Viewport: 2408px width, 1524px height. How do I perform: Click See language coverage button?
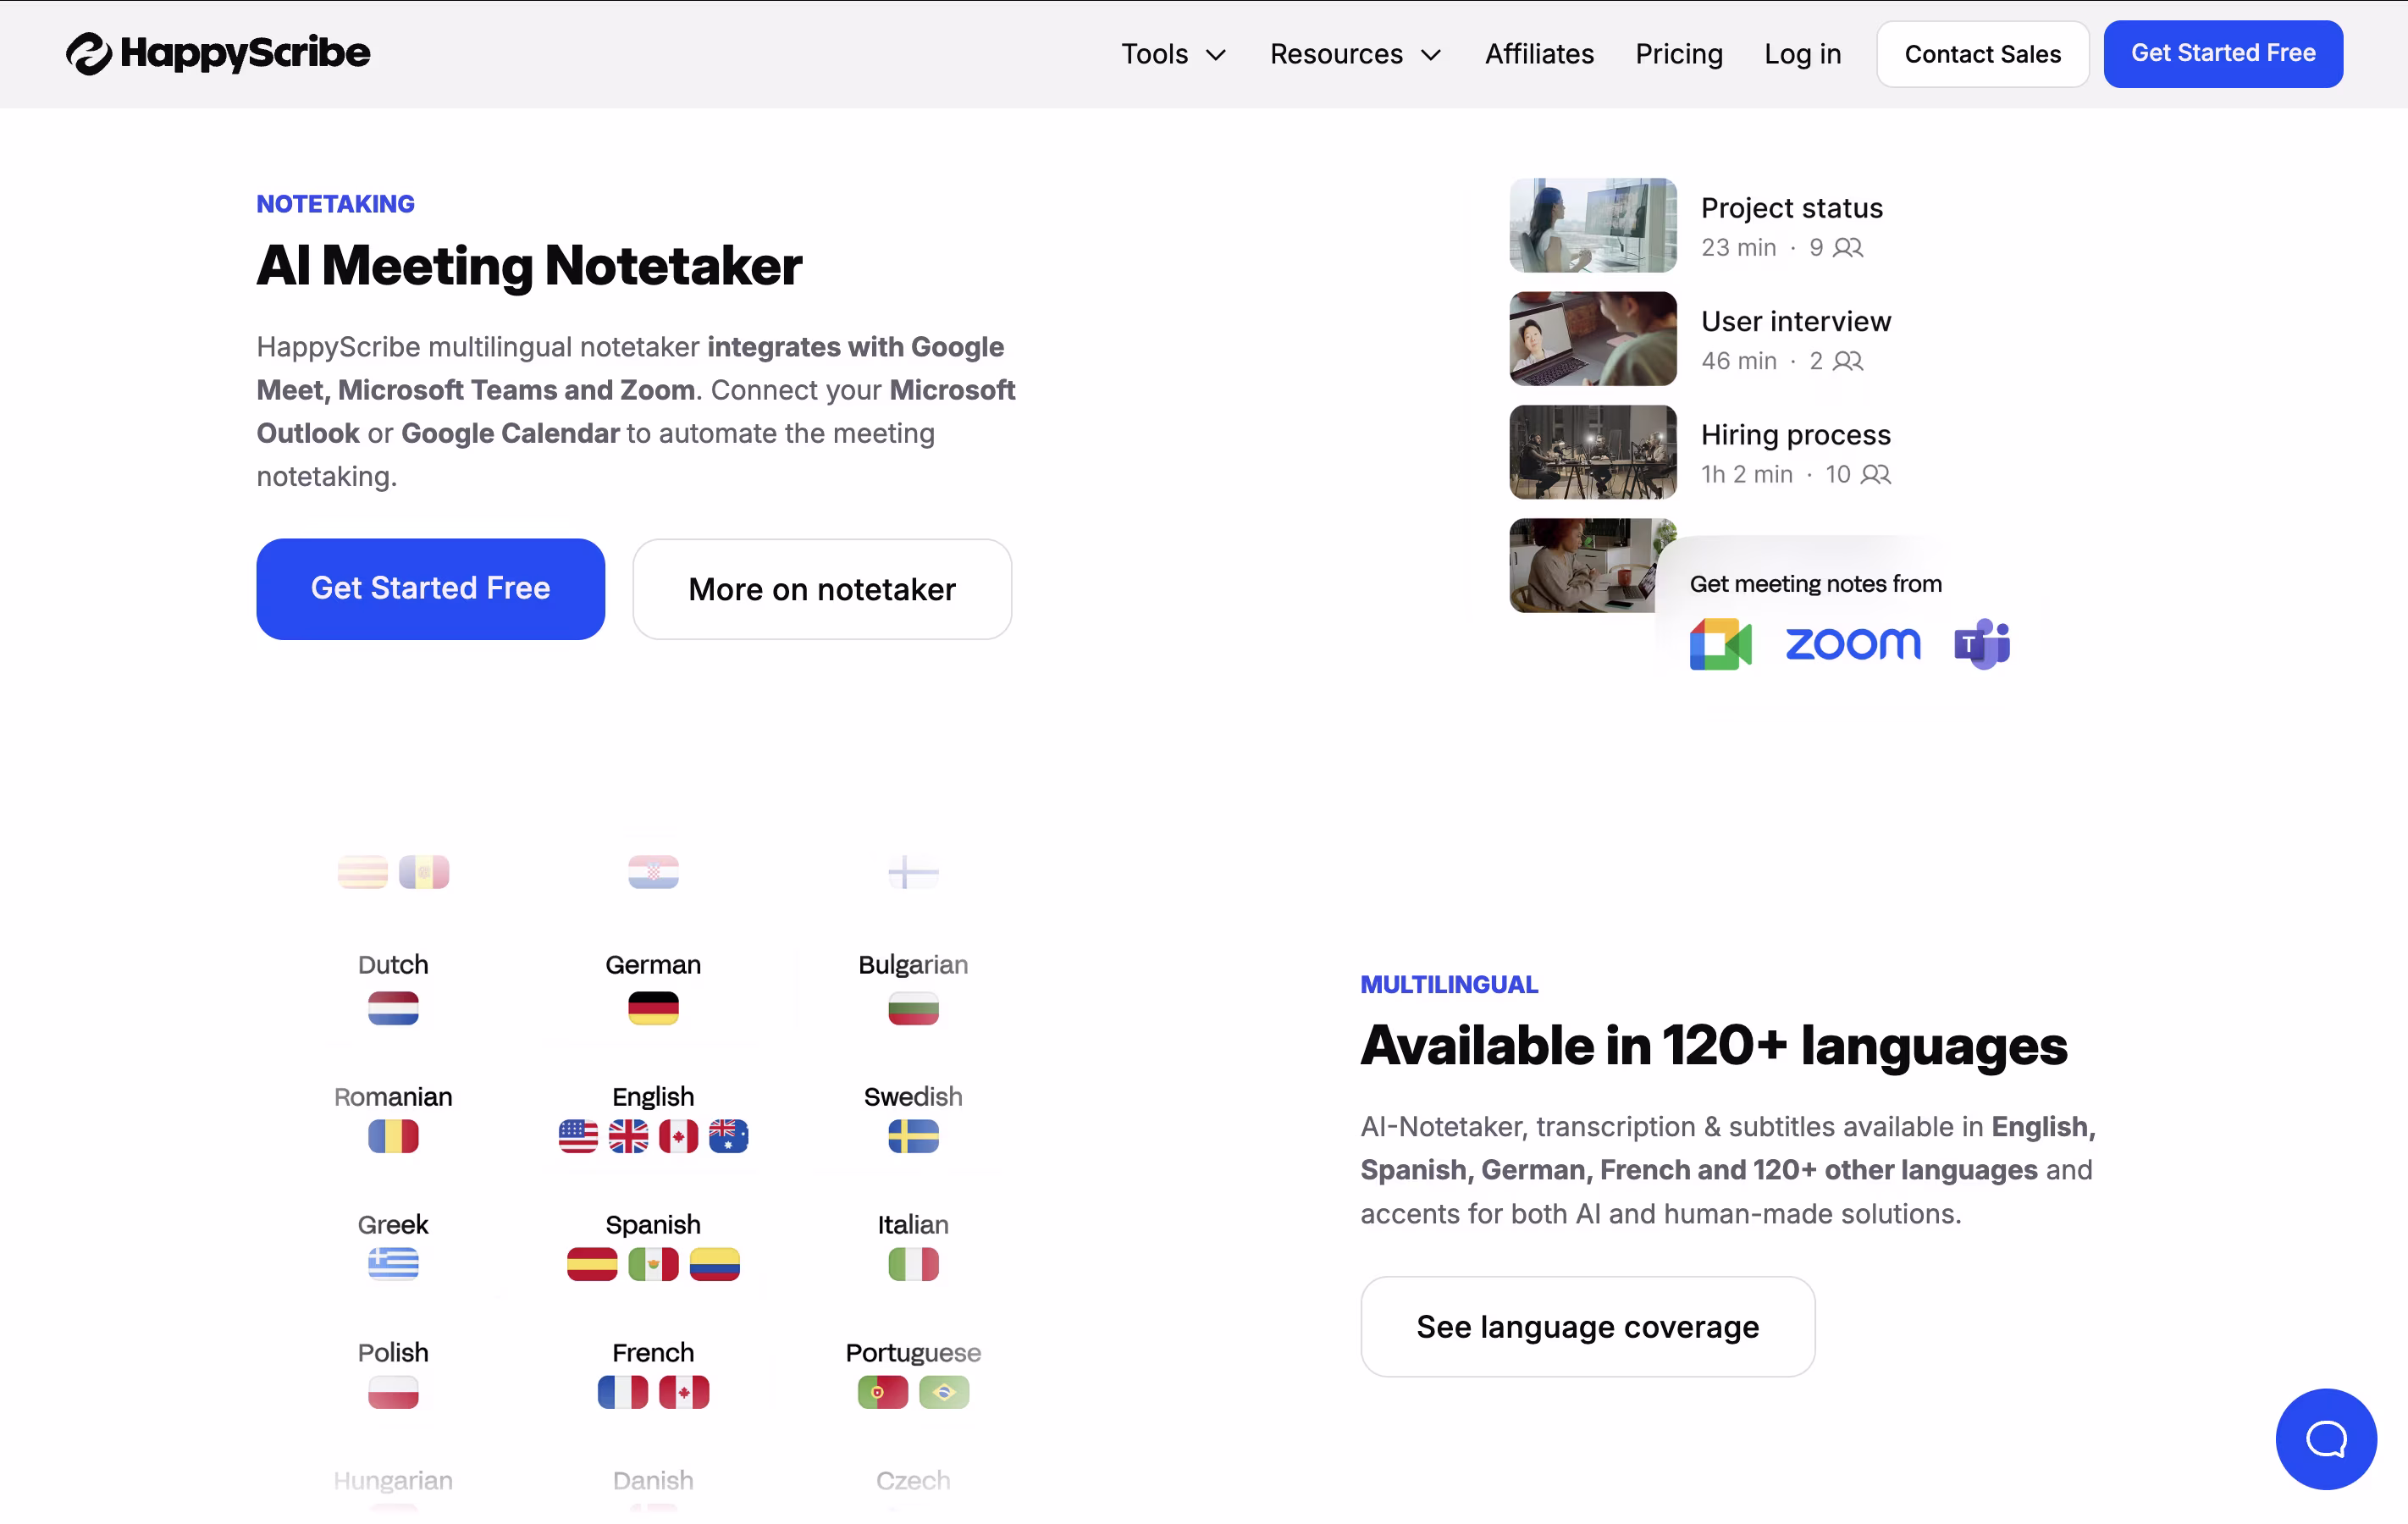(1587, 1326)
